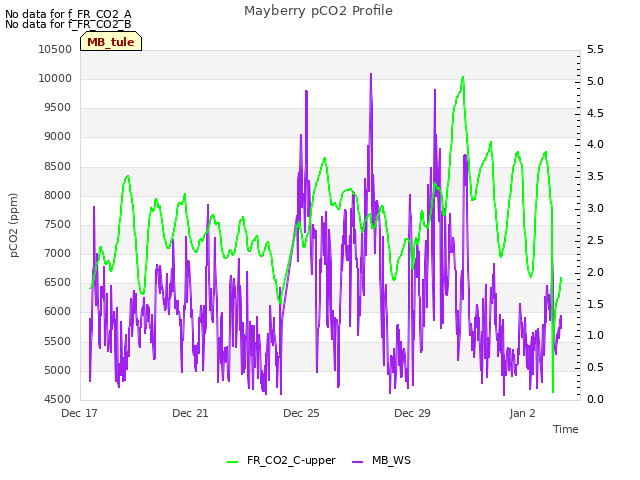Click the 3.0 right axis value
640x480 pixels.
tap(595, 208)
